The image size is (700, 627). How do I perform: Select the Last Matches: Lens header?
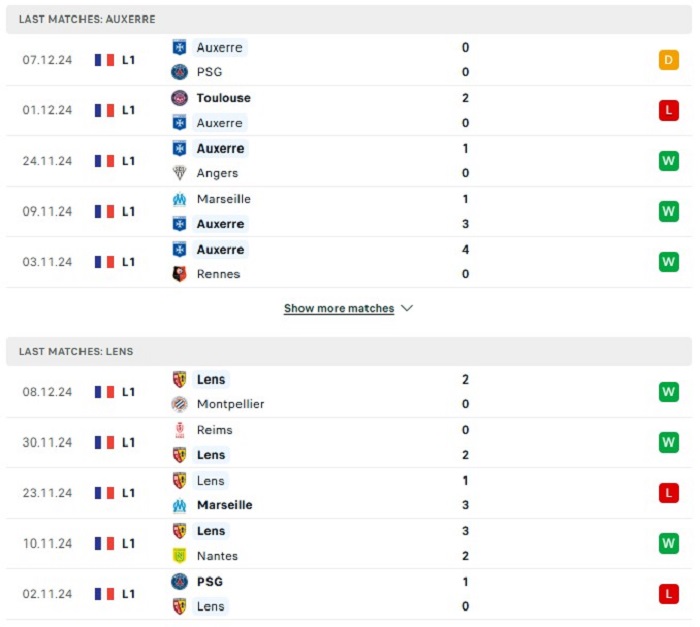click(349, 351)
